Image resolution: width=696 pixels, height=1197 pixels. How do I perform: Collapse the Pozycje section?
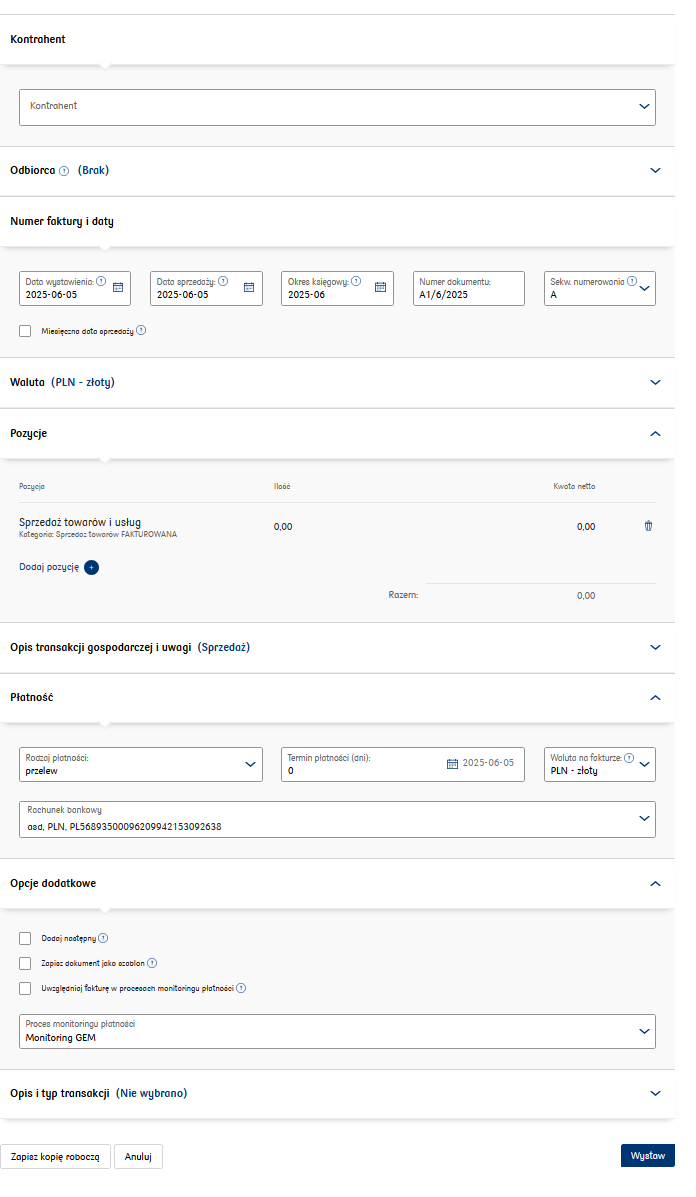[655, 434]
